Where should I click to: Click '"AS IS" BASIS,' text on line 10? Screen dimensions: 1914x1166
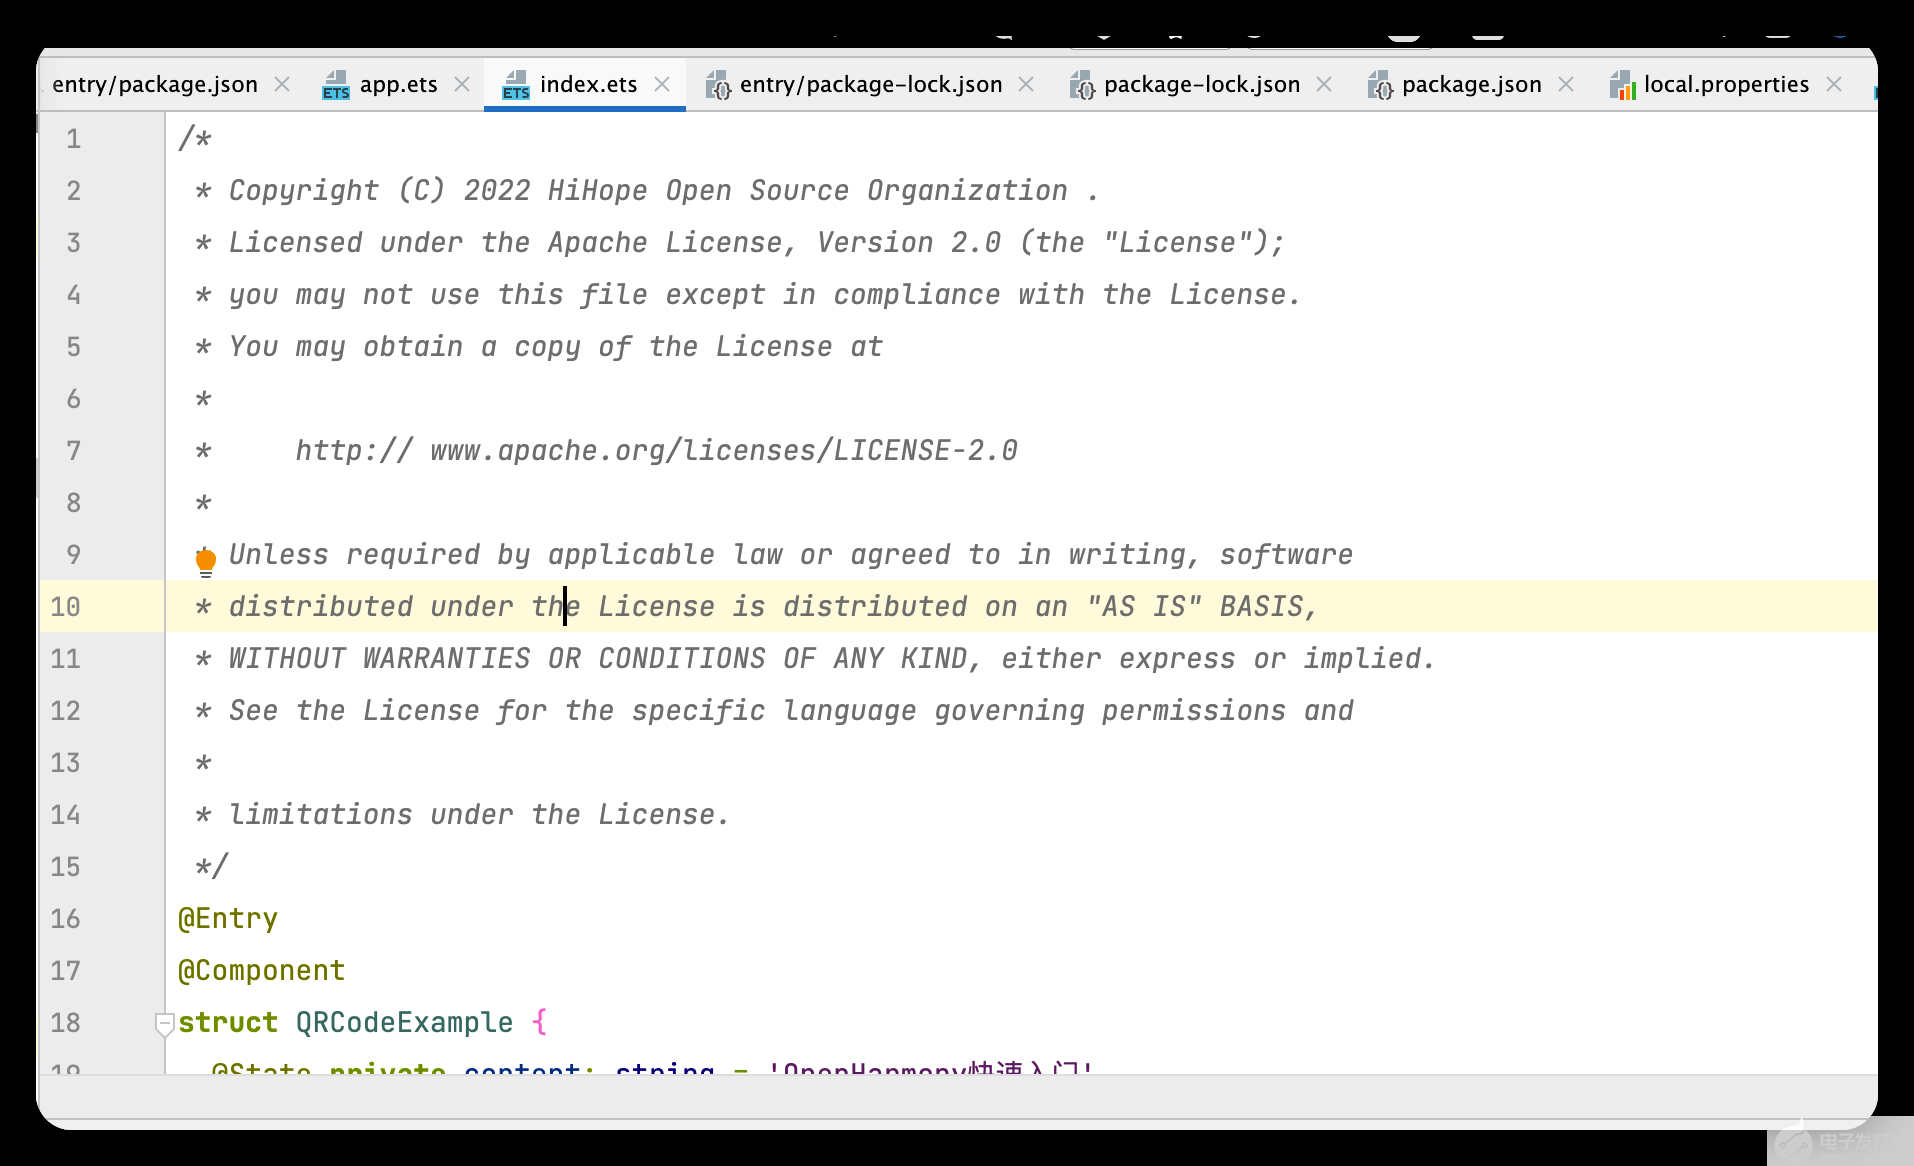tap(1202, 607)
